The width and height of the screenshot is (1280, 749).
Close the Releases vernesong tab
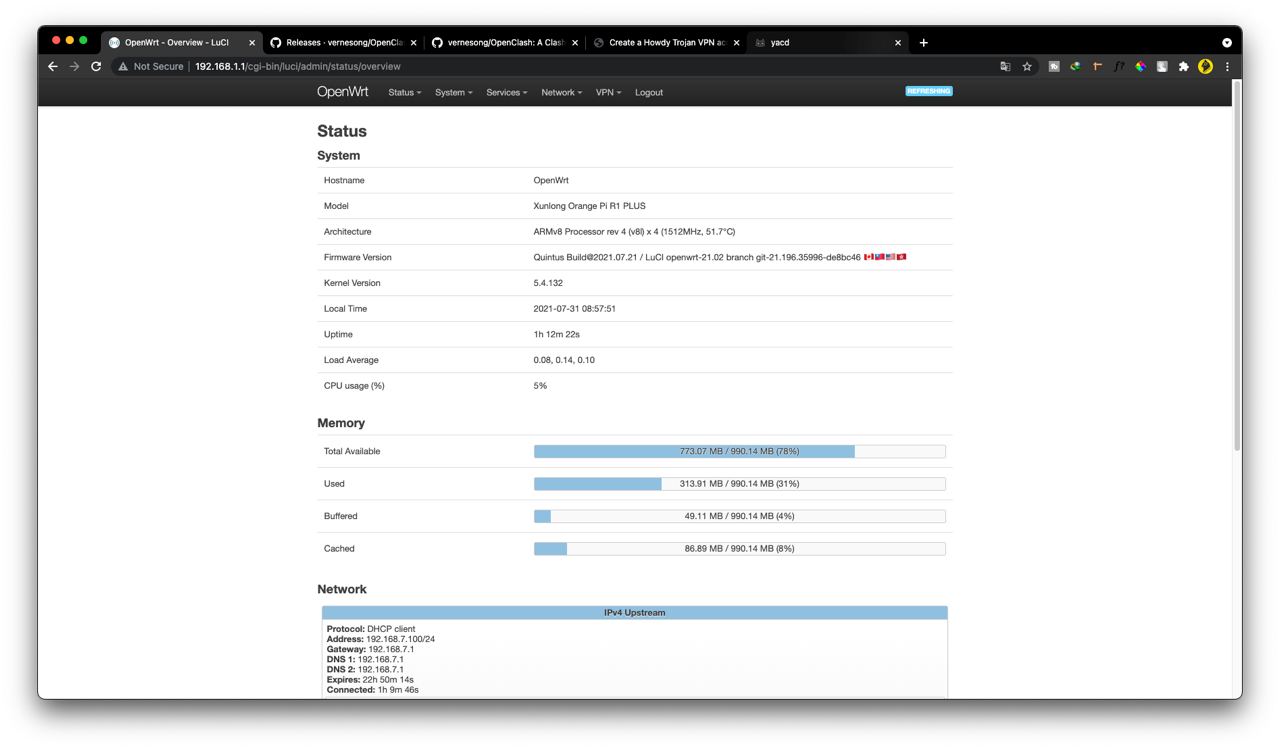pos(413,43)
